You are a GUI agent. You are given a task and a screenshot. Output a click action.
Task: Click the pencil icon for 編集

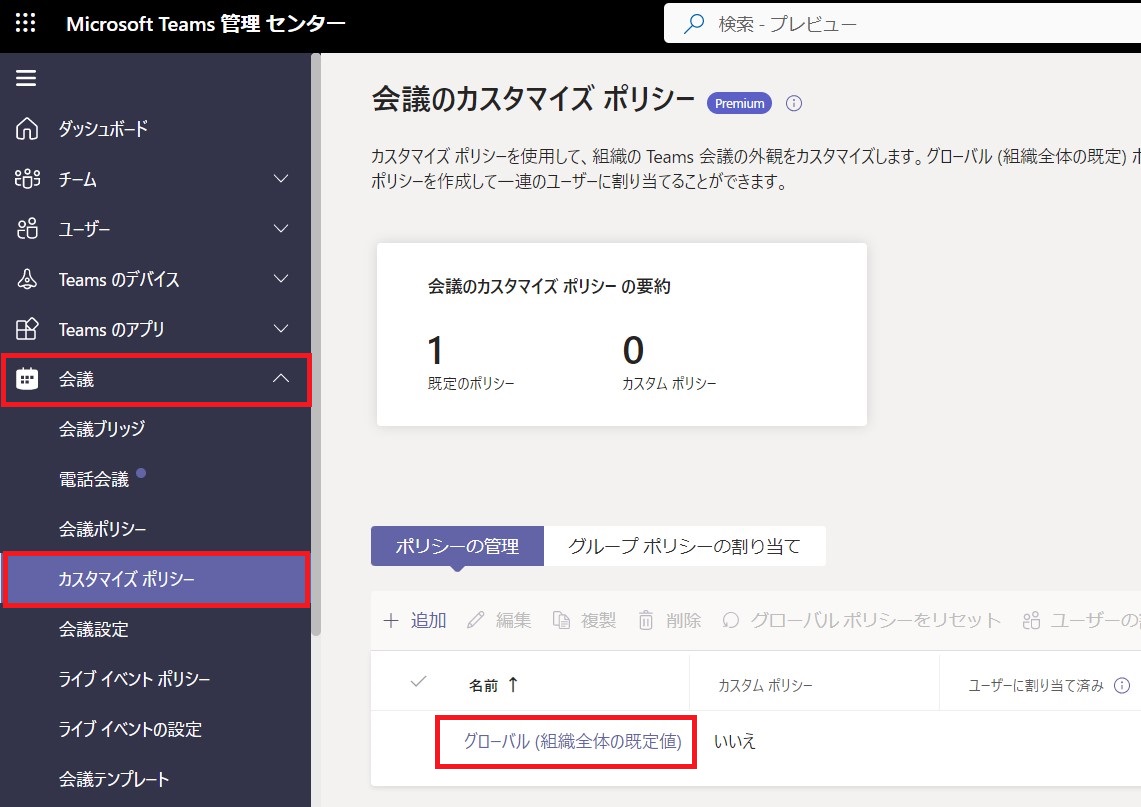click(475, 620)
